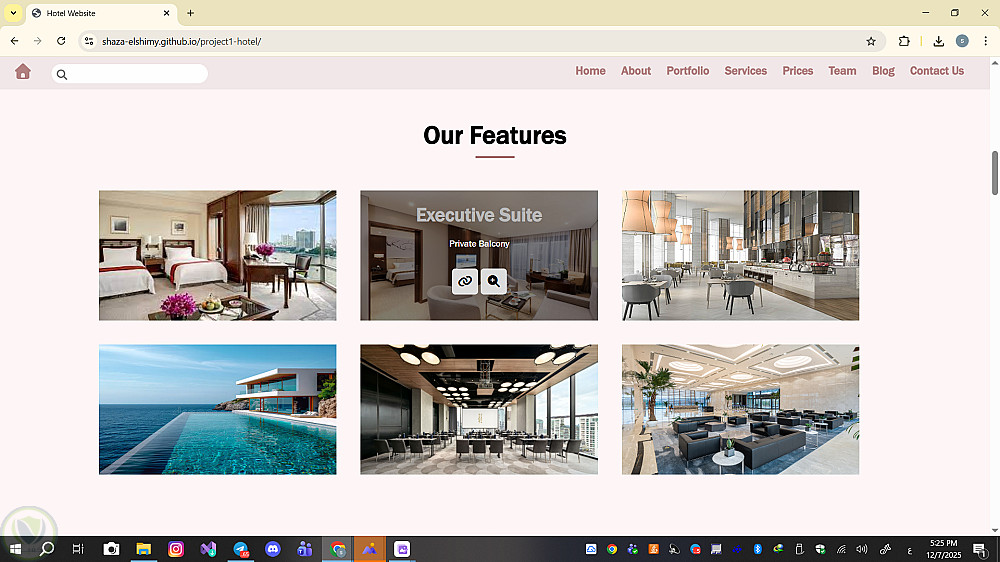The image size is (1000, 562).
Task: Click the page vertical scrollbar thumb
Action: (x=994, y=173)
